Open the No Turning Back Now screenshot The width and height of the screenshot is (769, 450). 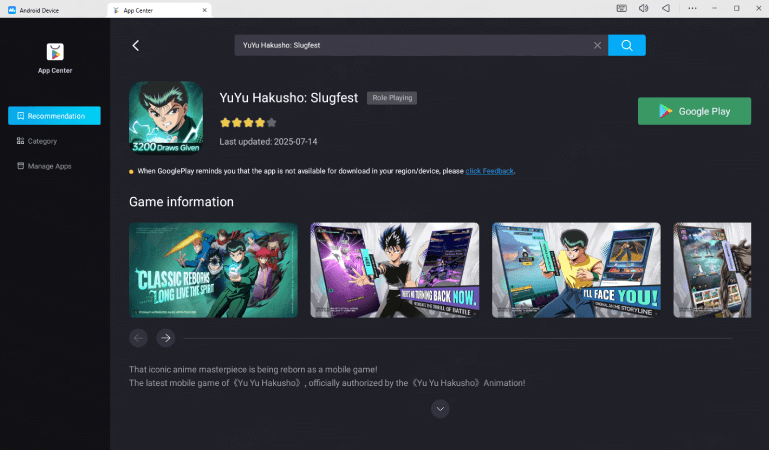pyautogui.click(x=395, y=270)
